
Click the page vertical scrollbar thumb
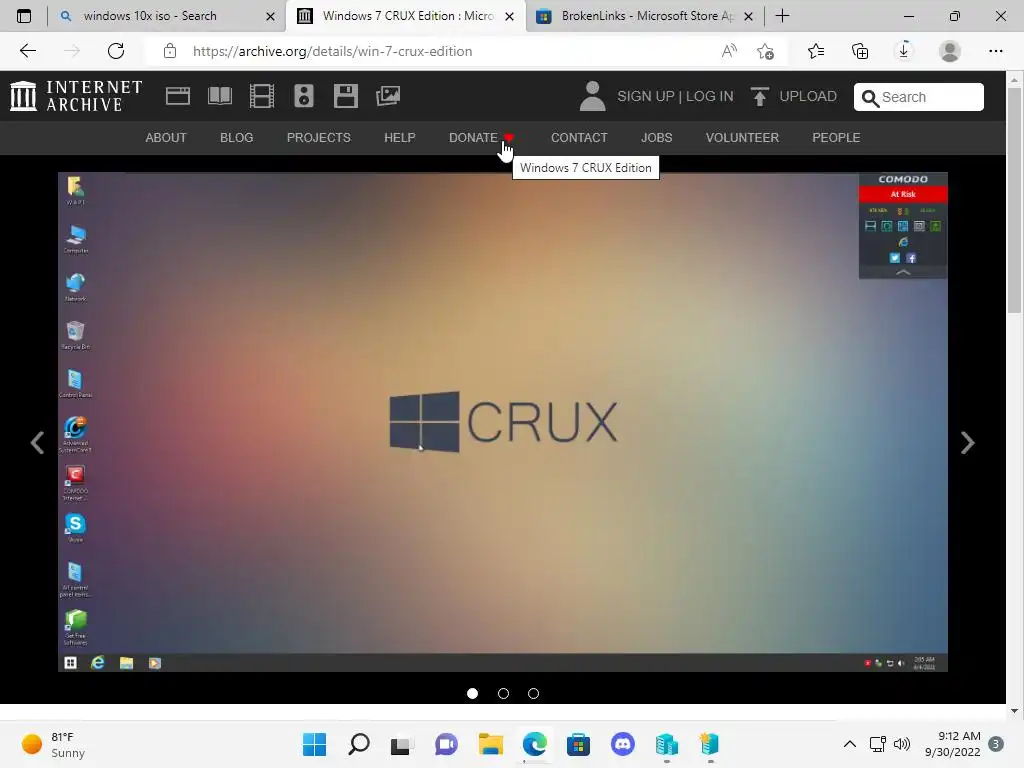(1014, 199)
